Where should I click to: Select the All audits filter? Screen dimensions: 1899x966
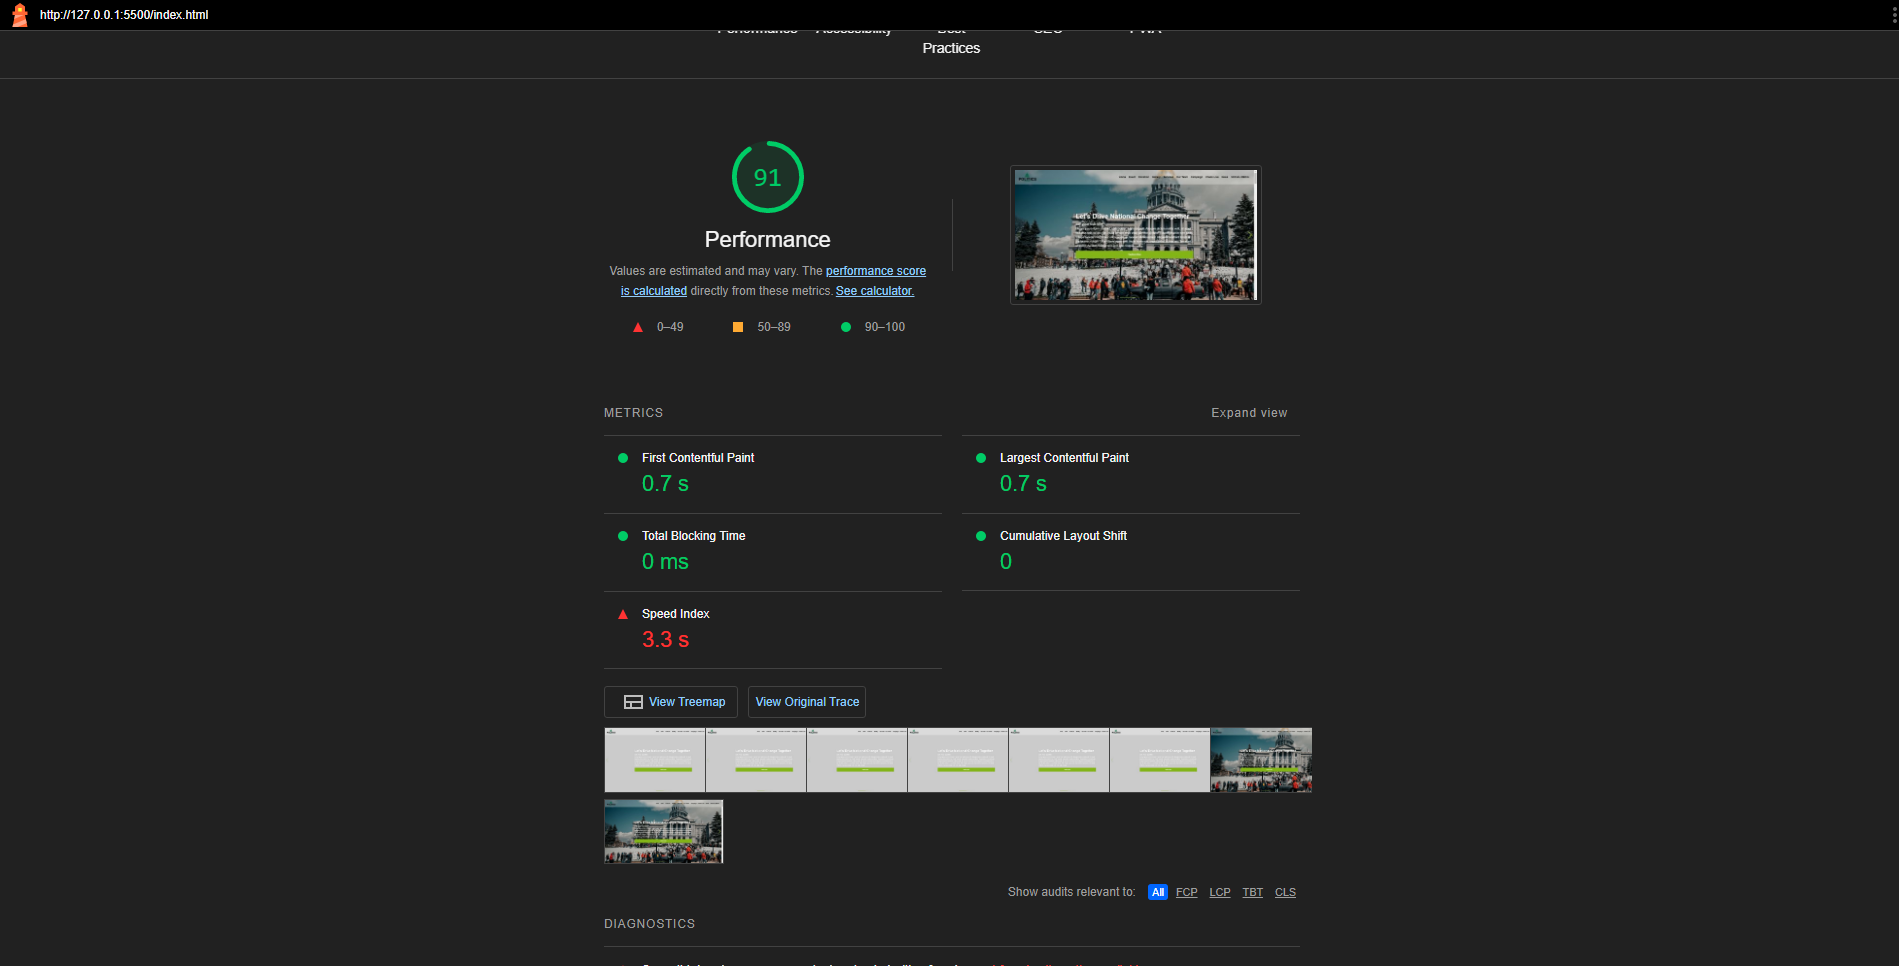1157,892
